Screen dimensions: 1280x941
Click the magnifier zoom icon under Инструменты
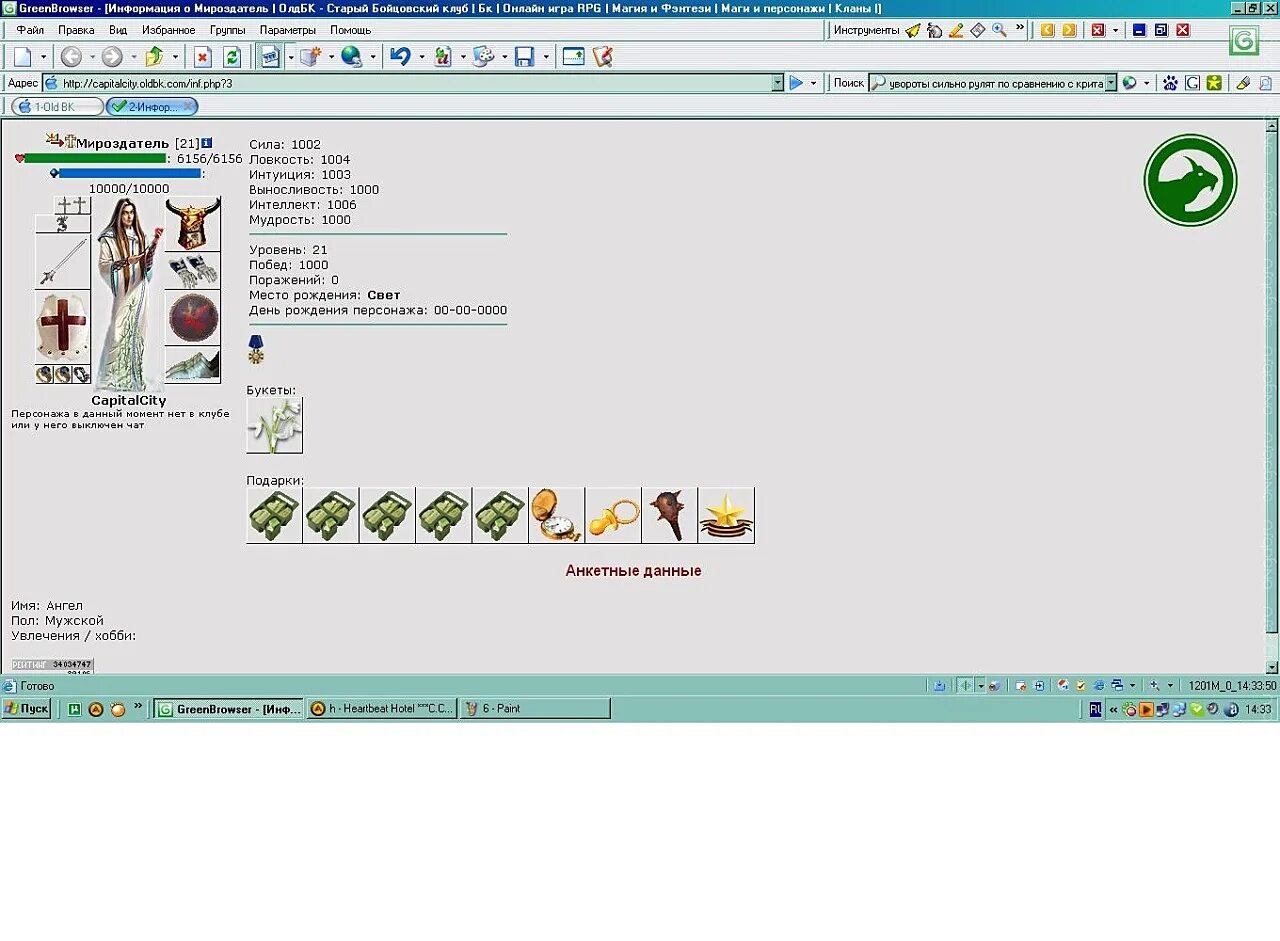click(x=999, y=30)
